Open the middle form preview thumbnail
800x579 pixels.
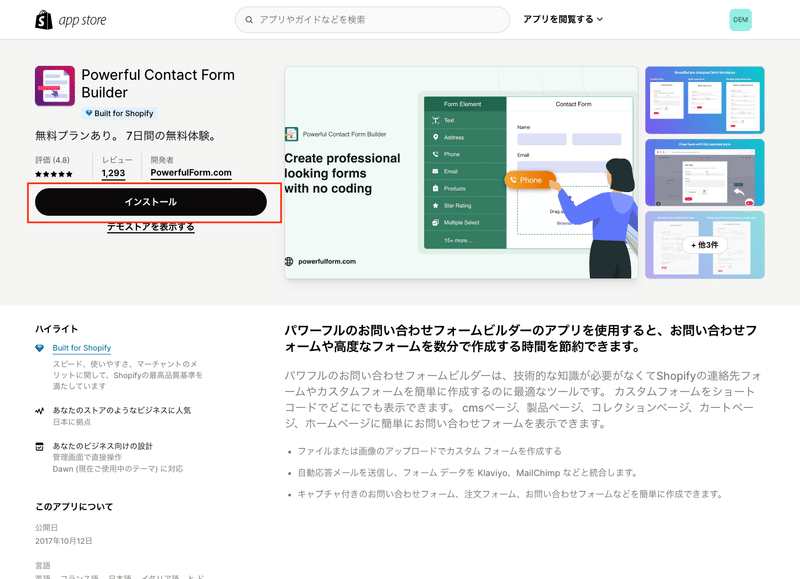[x=705, y=172]
